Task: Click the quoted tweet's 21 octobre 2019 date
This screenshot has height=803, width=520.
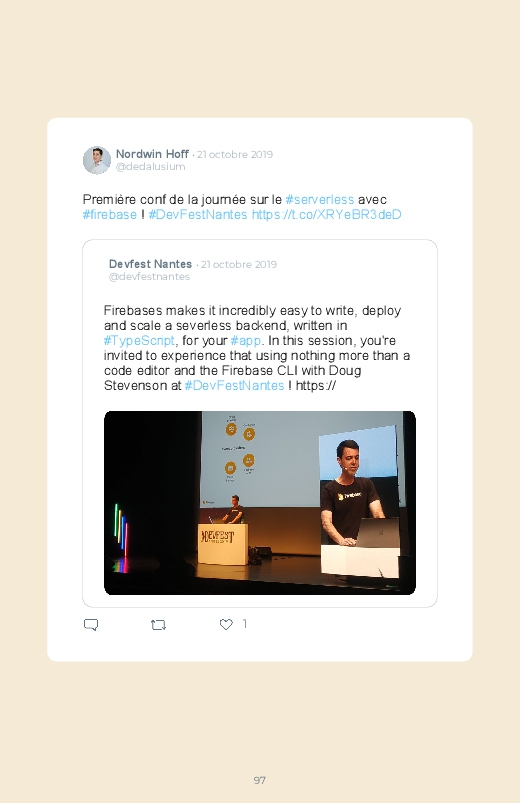Action: click(x=239, y=264)
